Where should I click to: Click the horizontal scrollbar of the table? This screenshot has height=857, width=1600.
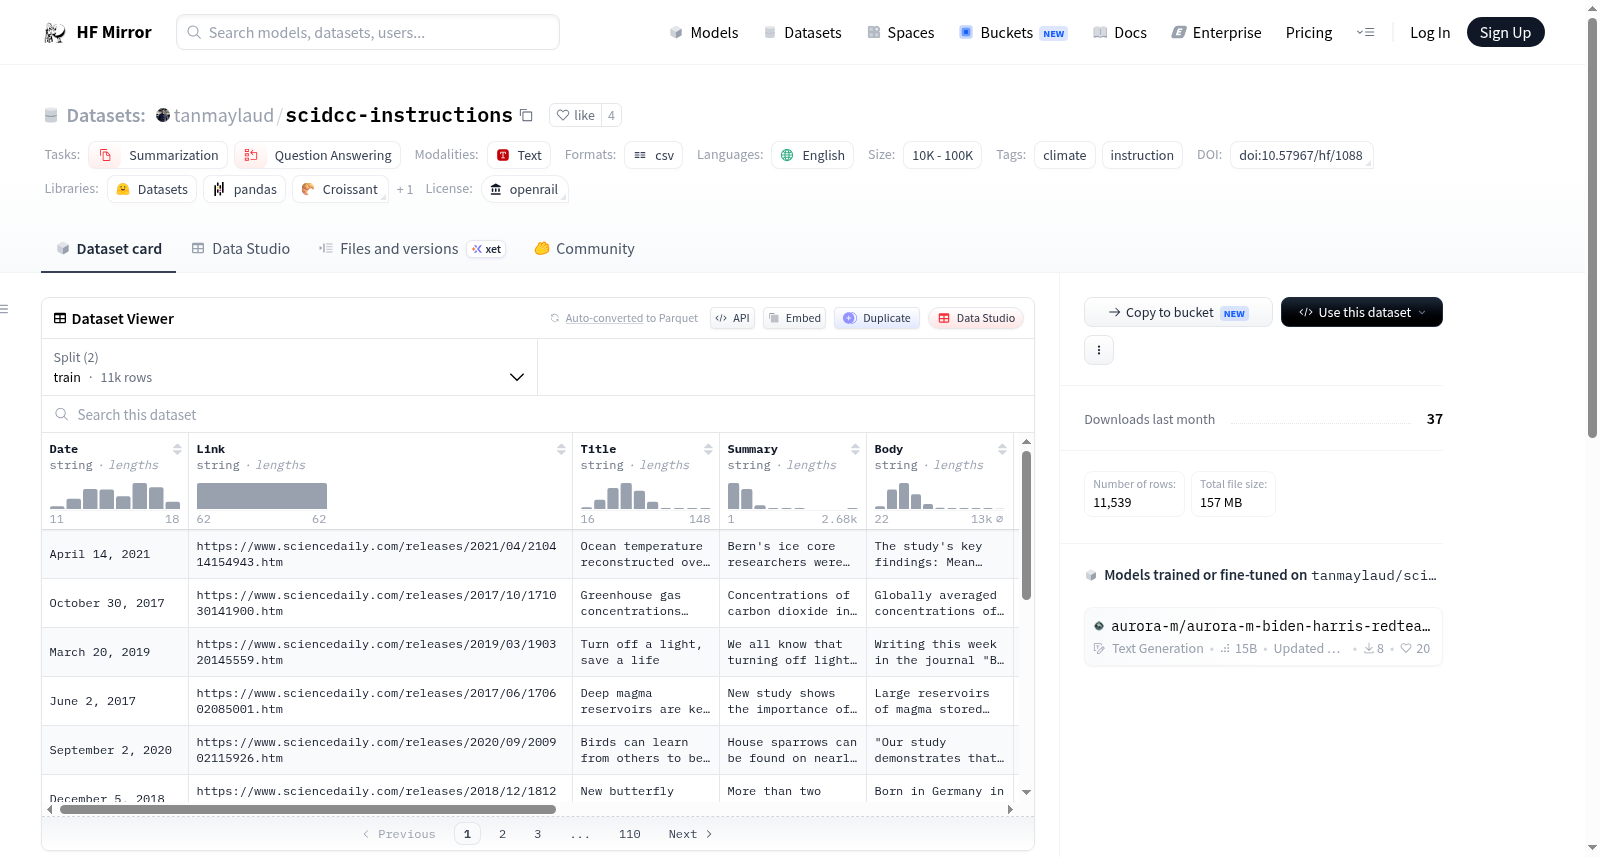(308, 809)
